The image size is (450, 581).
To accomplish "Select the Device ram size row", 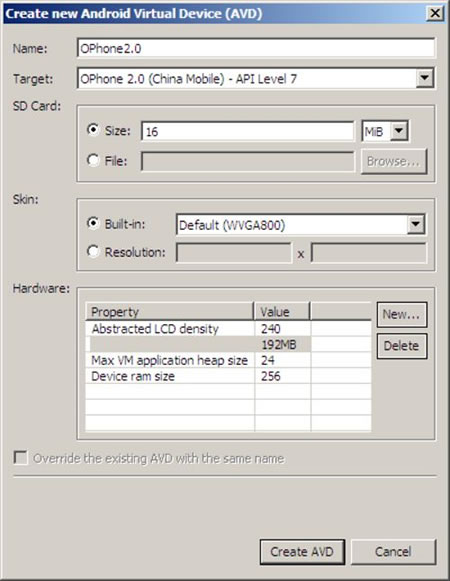I will [228, 376].
